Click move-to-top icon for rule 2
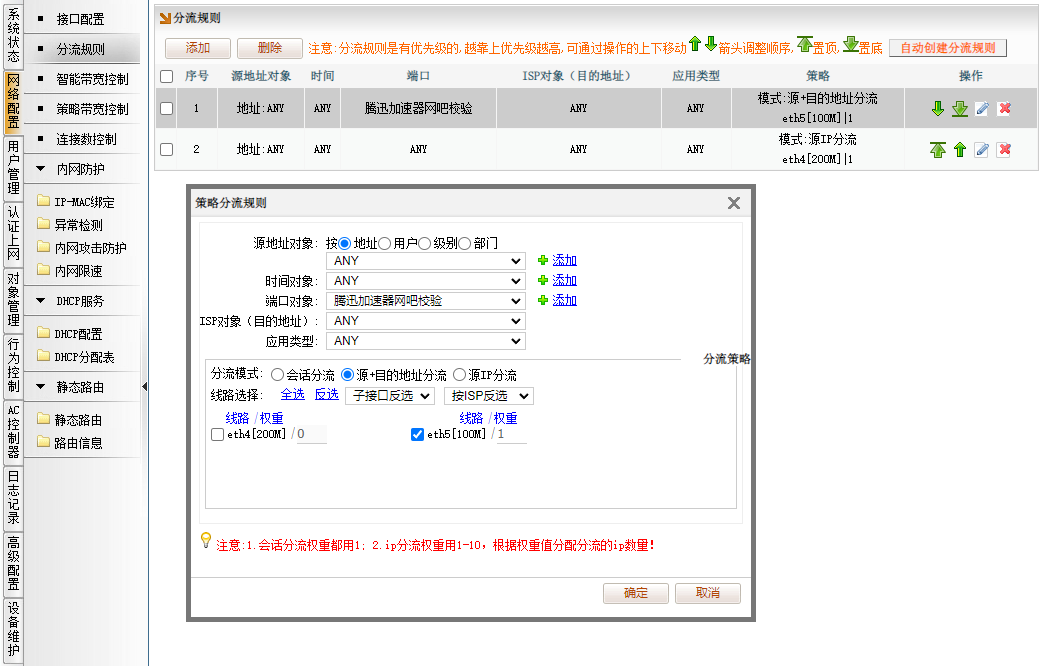 tap(937, 150)
